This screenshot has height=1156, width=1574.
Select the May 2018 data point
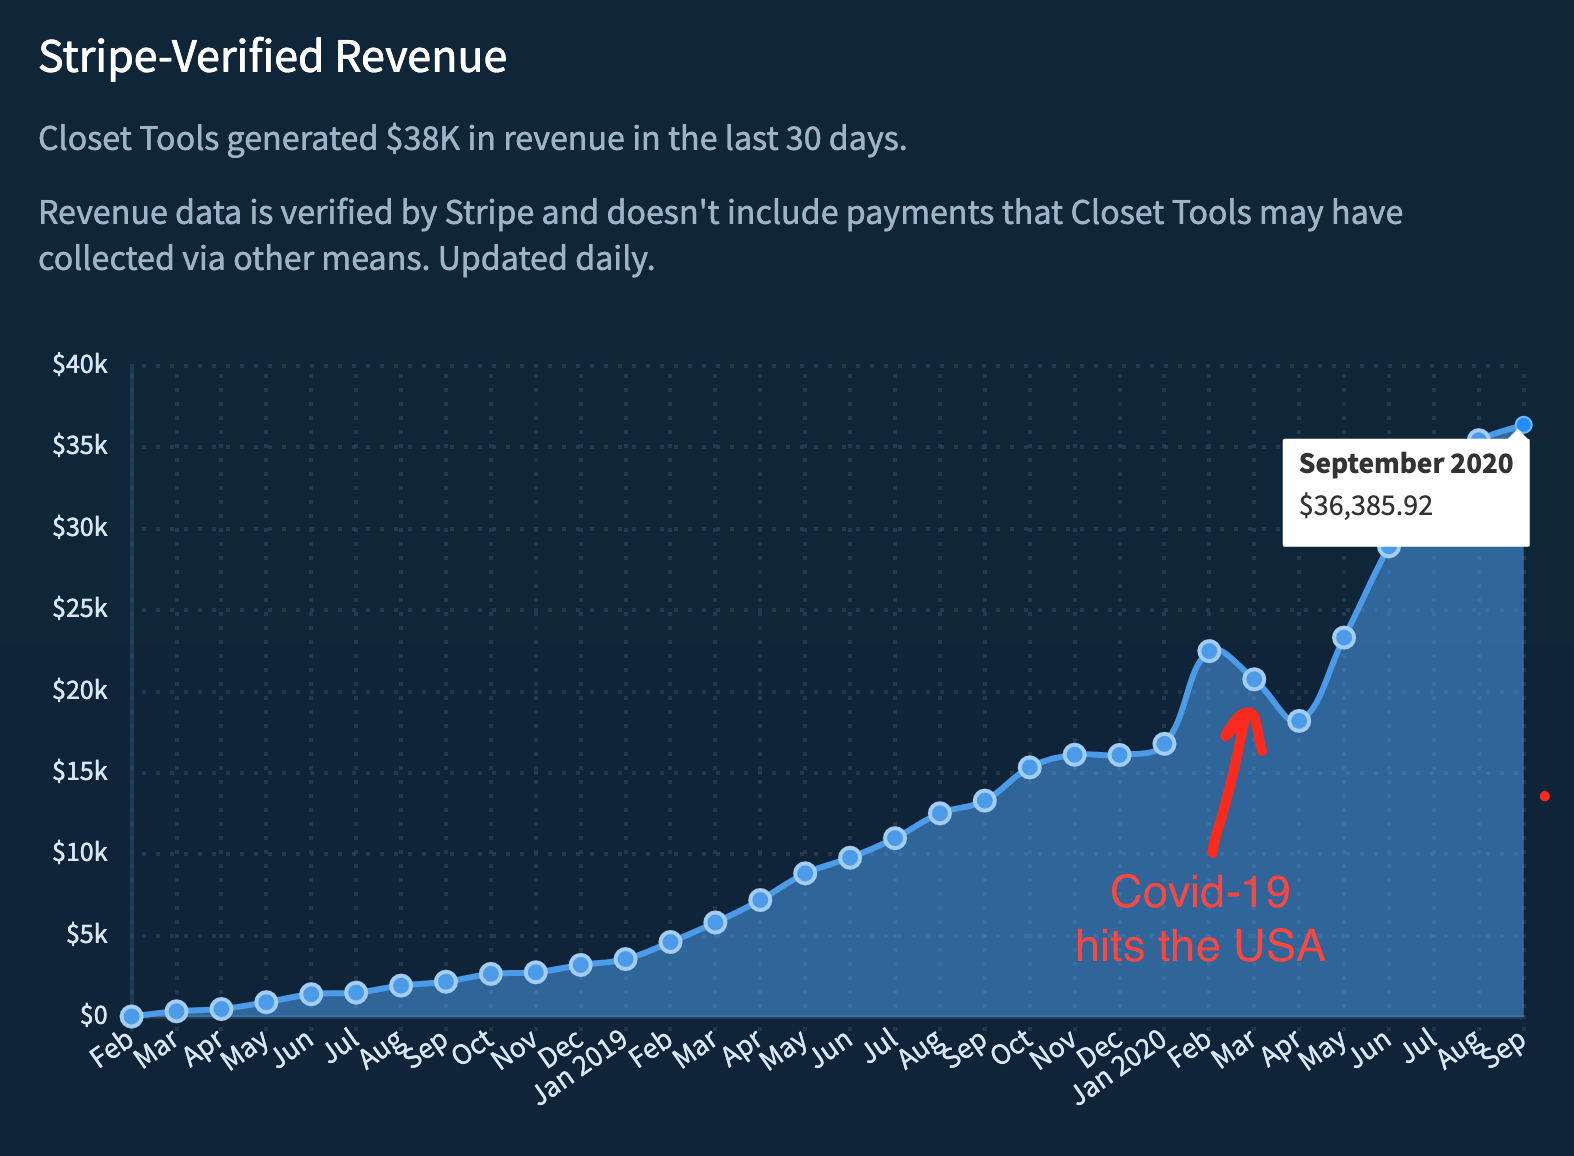coord(266,1002)
